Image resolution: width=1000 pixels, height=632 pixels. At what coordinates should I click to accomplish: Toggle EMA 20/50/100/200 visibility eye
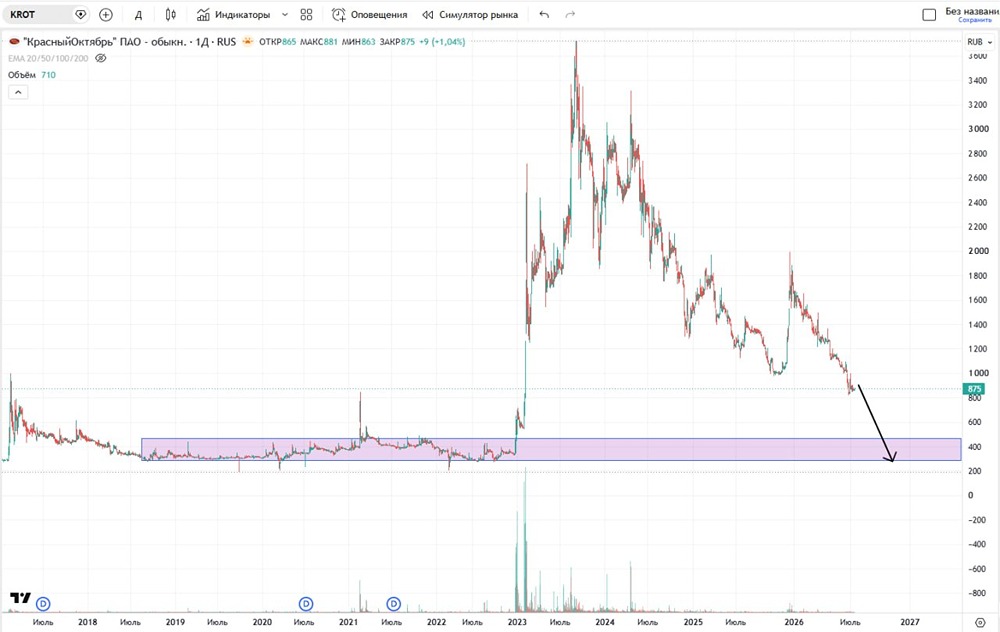(x=100, y=58)
